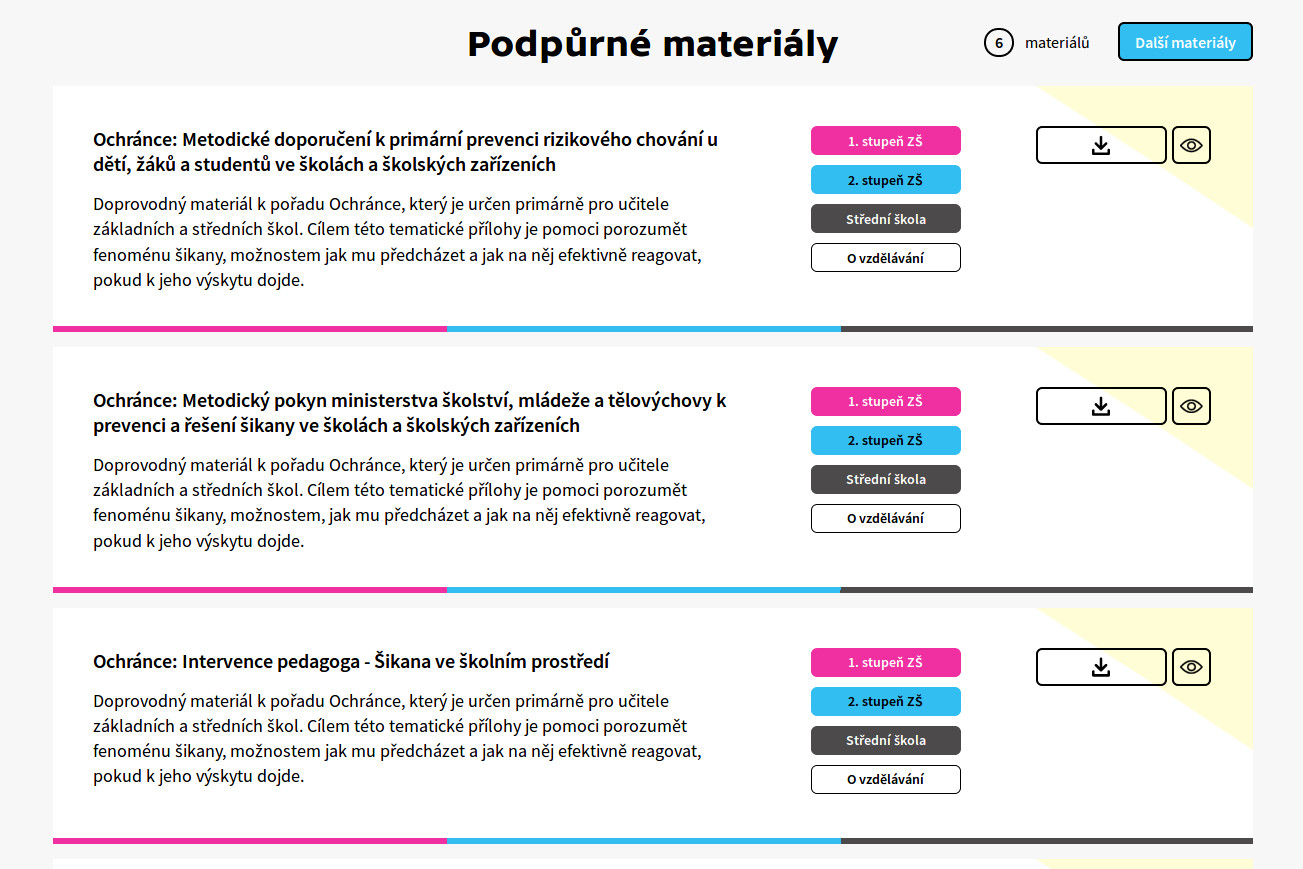
Task: Open title Ochránce: Intervence pedagoga - Šikana
Action: [x=351, y=662]
